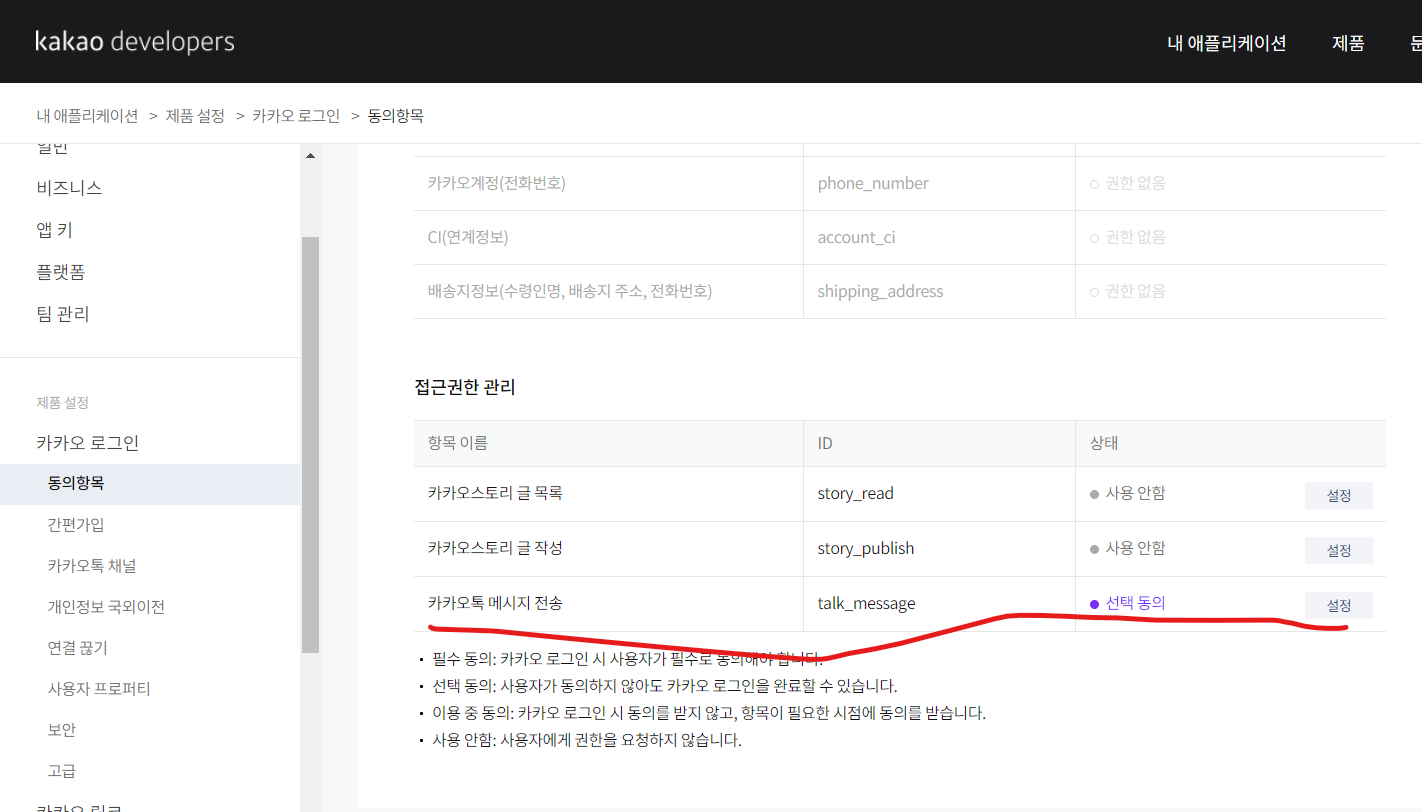Click the 배송지정보 row name
The image size is (1422, 812).
click(569, 291)
